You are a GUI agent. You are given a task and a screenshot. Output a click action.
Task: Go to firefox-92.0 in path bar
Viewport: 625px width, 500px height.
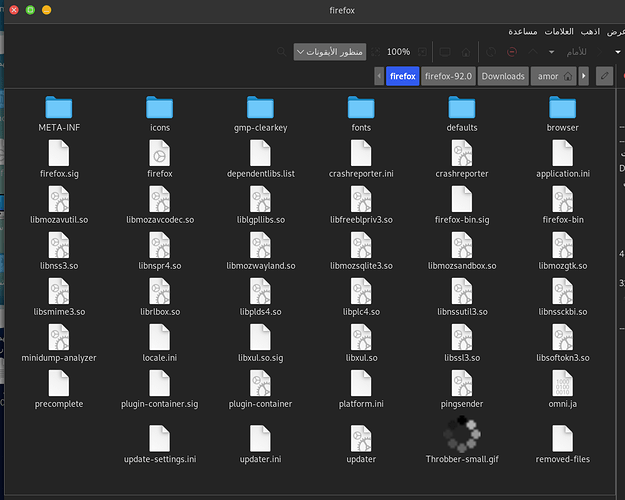pyautogui.click(x=449, y=76)
